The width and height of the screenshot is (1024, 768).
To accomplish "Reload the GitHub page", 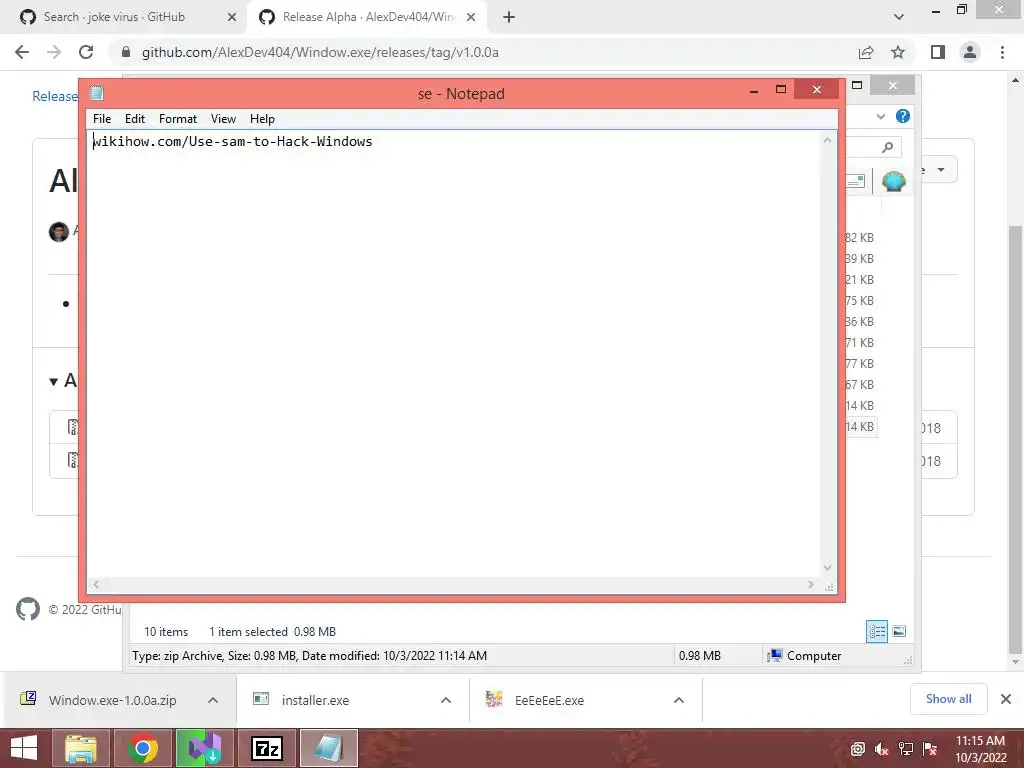I will (x=86, y=52).
